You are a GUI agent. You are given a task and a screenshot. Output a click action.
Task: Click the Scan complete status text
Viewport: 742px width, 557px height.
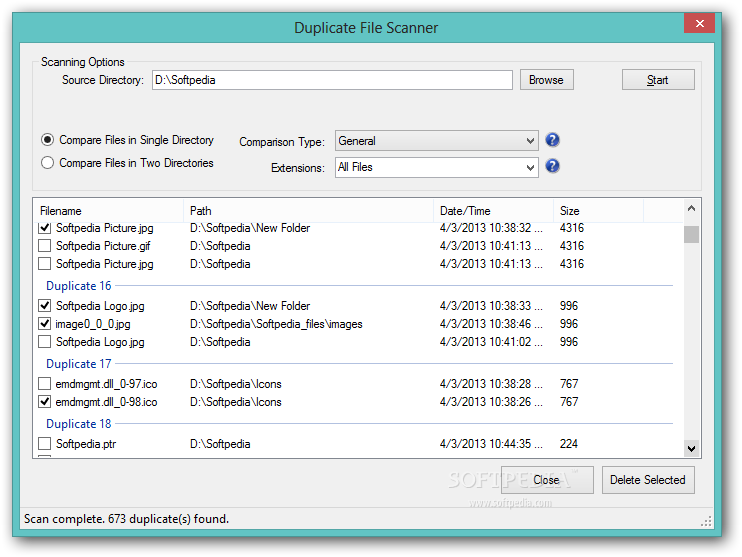[126, 519]
